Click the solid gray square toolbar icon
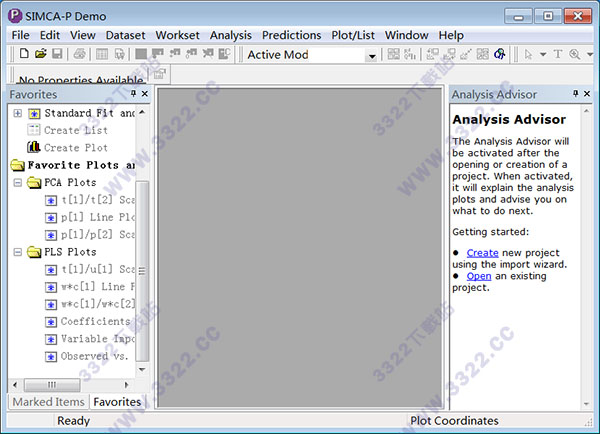This screenshot has width=600, height=434. [141, 54]
